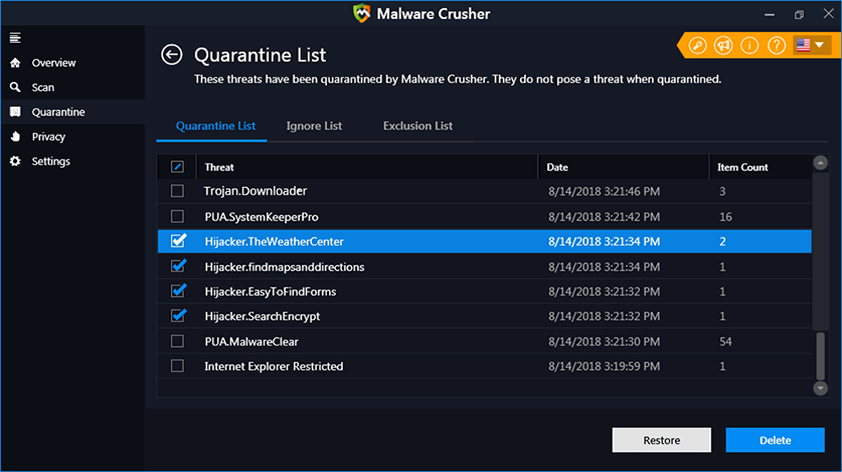Select the Hijacker.EasyToFindForms threat name

pos(270,292)
